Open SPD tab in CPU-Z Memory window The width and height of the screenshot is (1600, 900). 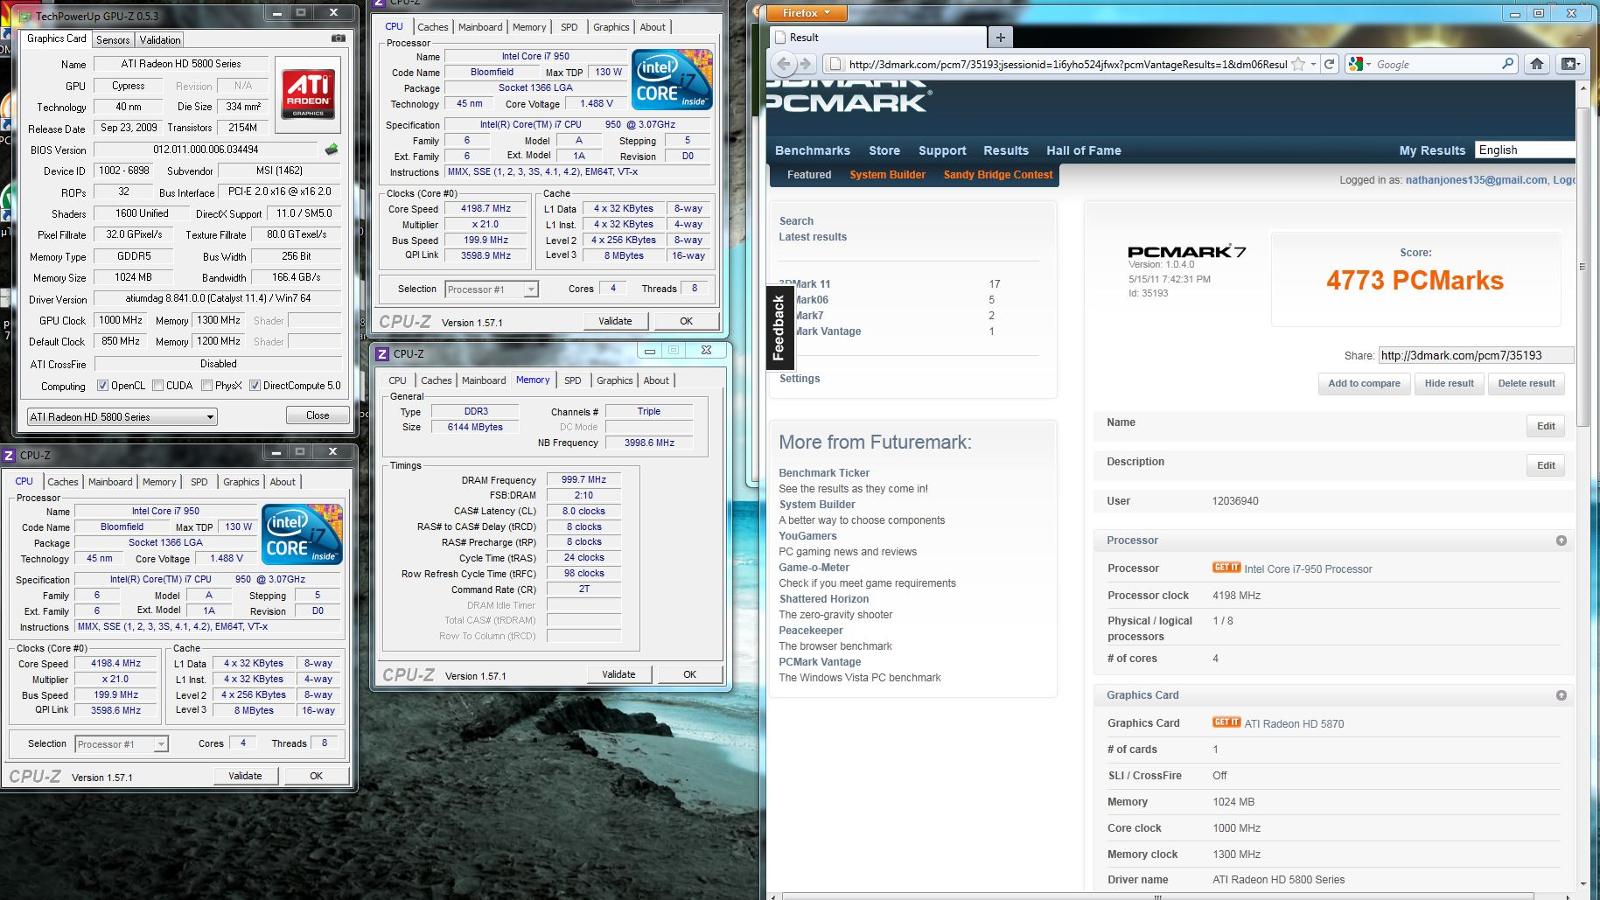(572, 380)
